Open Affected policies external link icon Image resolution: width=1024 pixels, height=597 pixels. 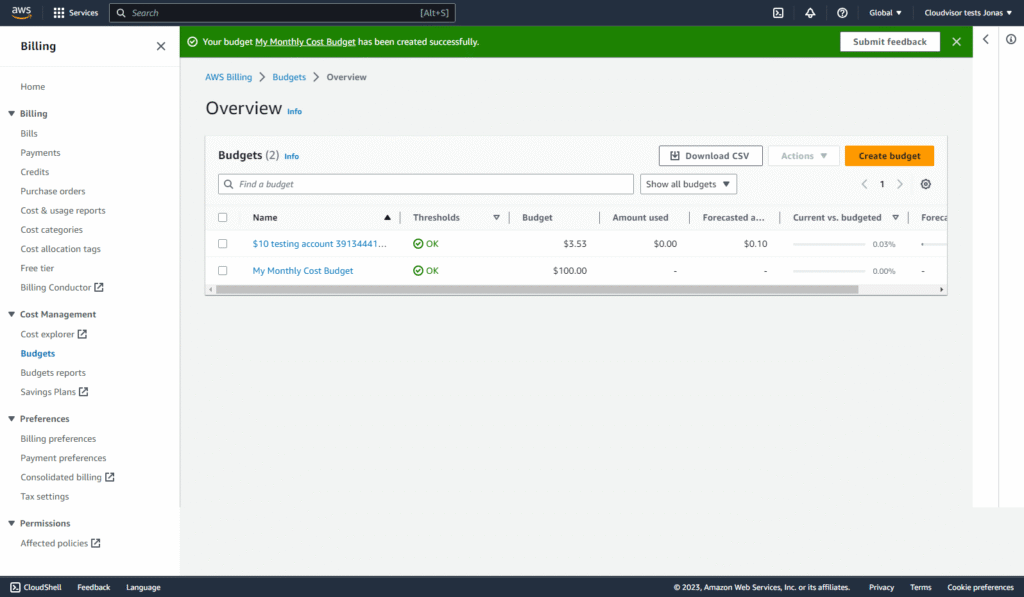coord(95,543)
